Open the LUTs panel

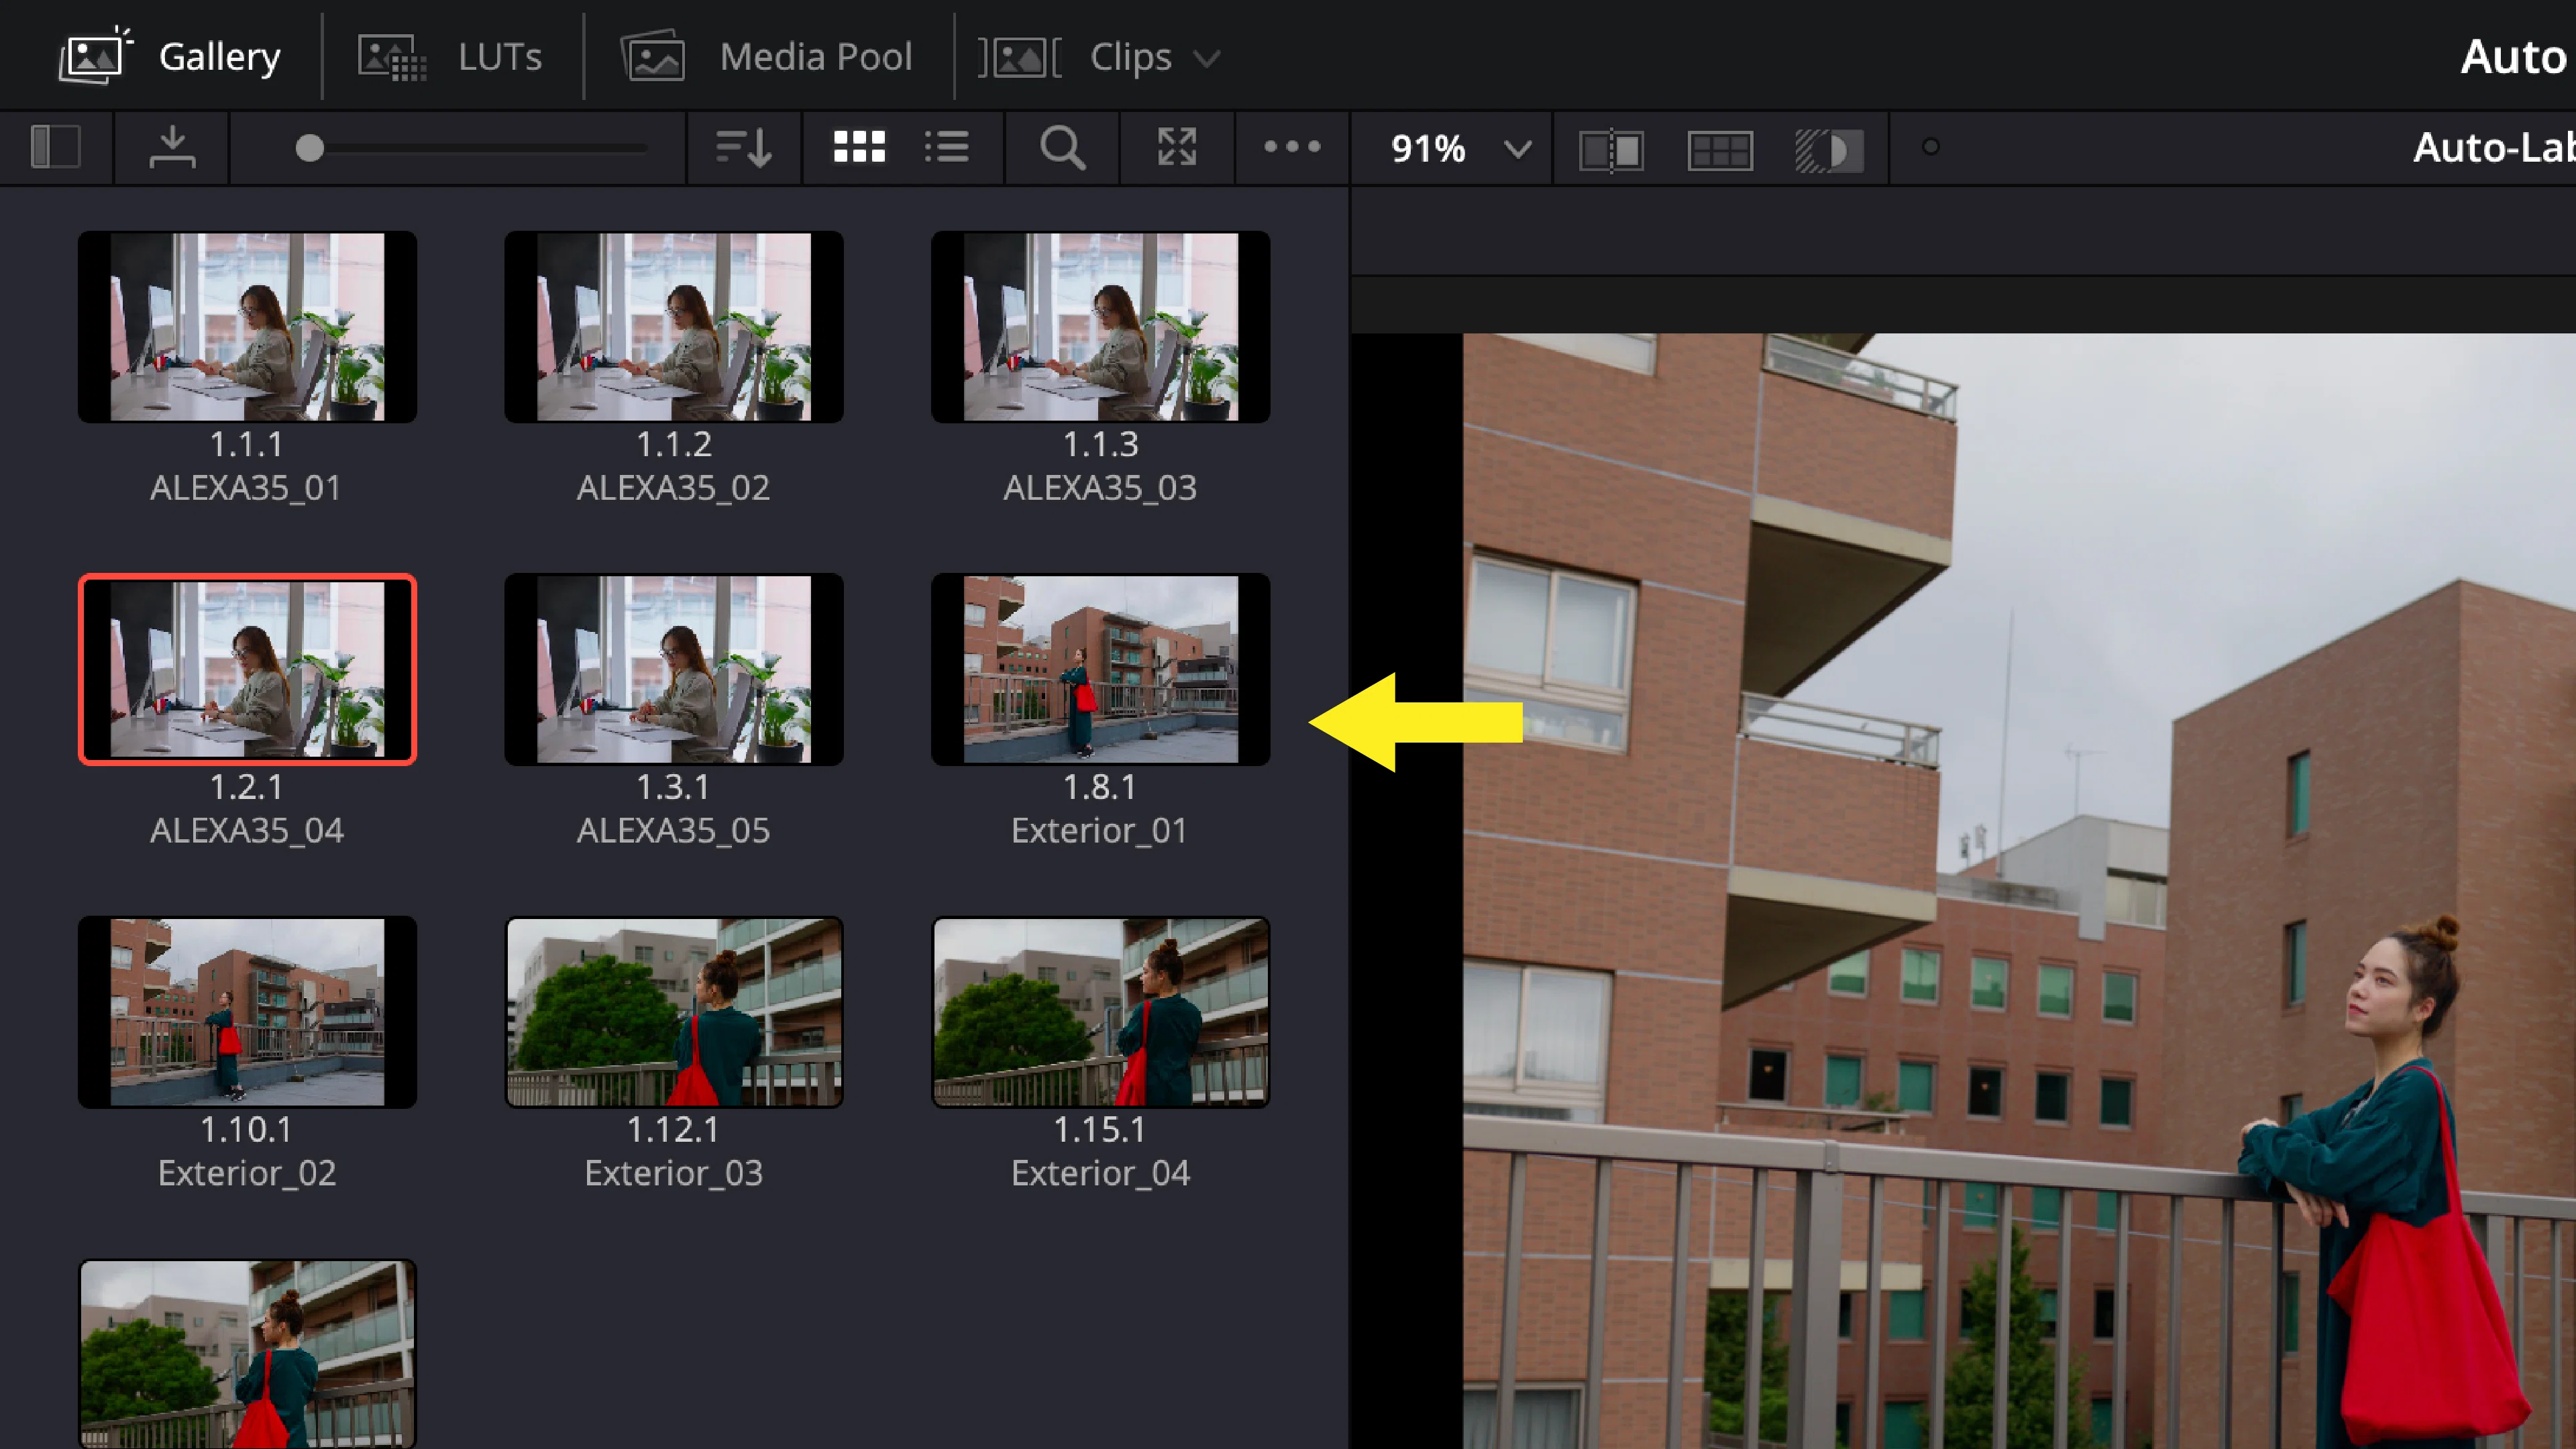coord(451,56)
